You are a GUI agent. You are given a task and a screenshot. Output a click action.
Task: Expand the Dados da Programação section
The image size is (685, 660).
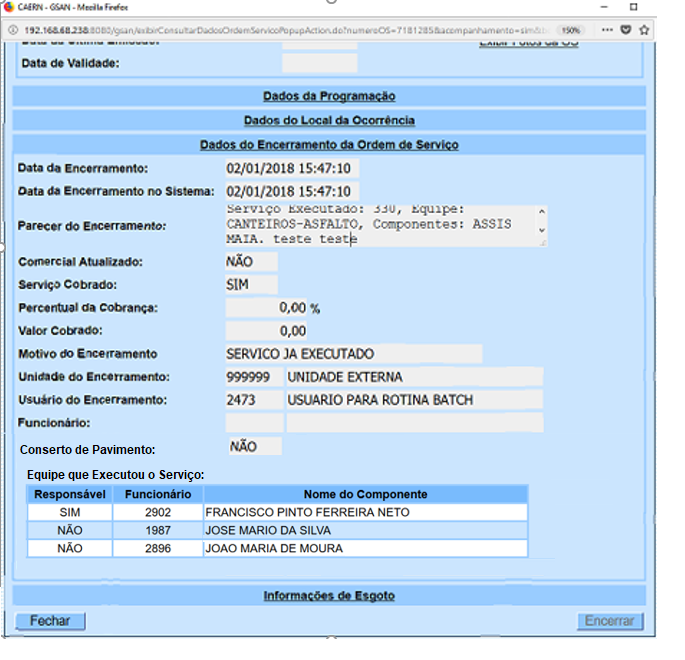(x=329, y=96)
